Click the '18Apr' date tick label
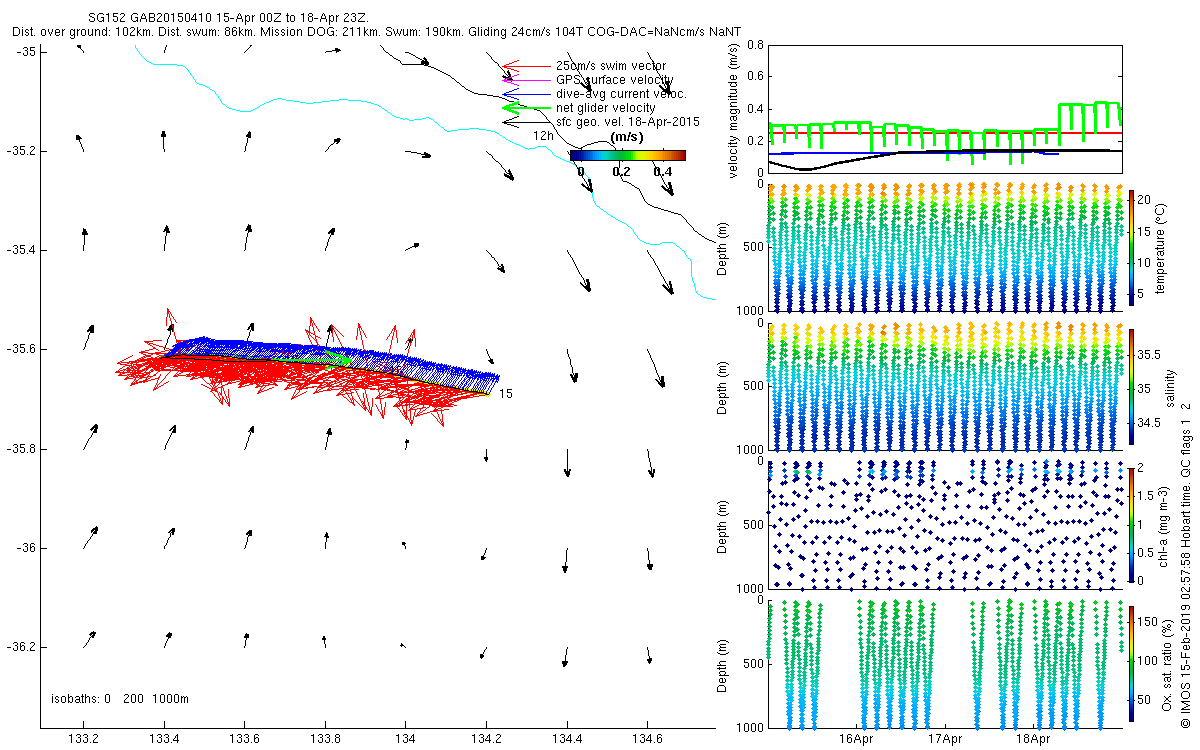Viewport: 1200px width, 750px height. tap(1033, 741)
